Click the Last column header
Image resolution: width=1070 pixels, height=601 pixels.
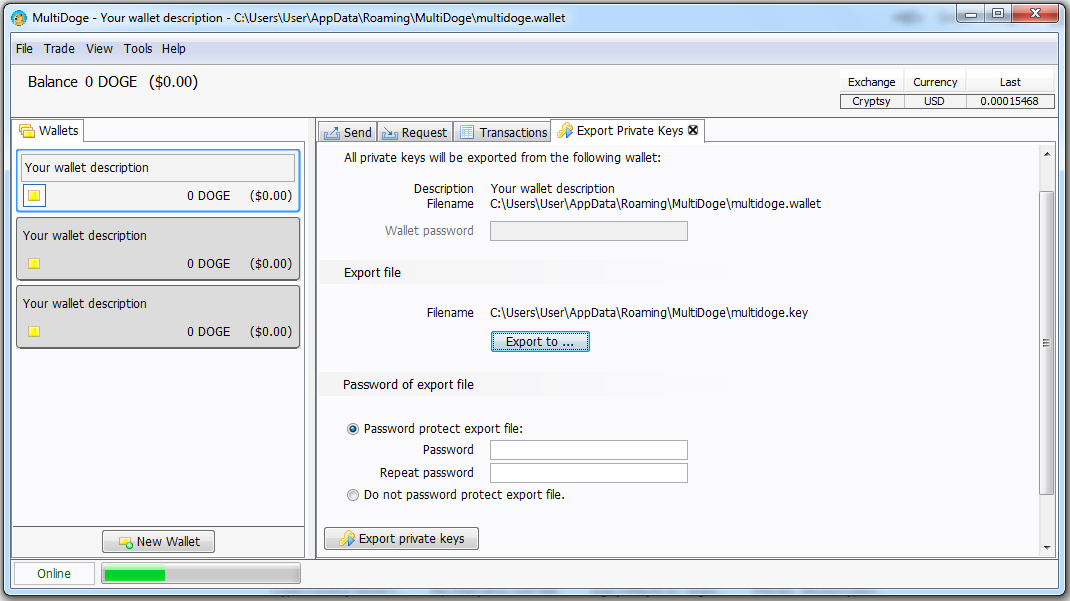(1010, 82)
